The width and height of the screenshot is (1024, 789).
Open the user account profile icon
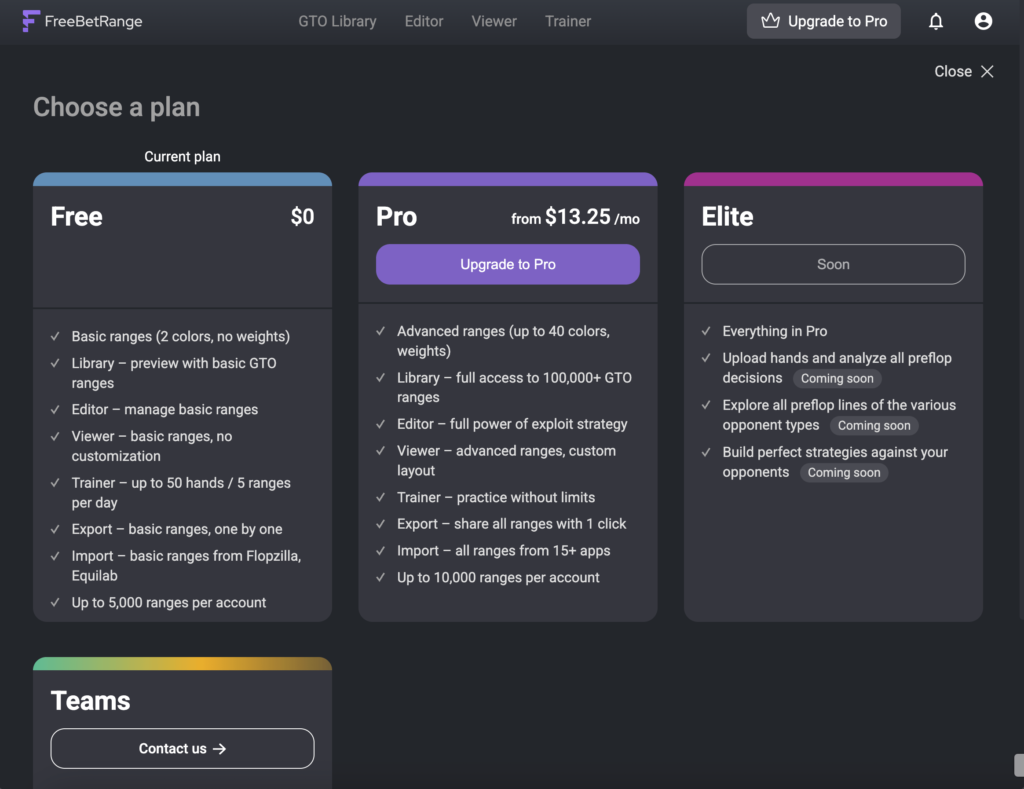(x=983, y=20)
